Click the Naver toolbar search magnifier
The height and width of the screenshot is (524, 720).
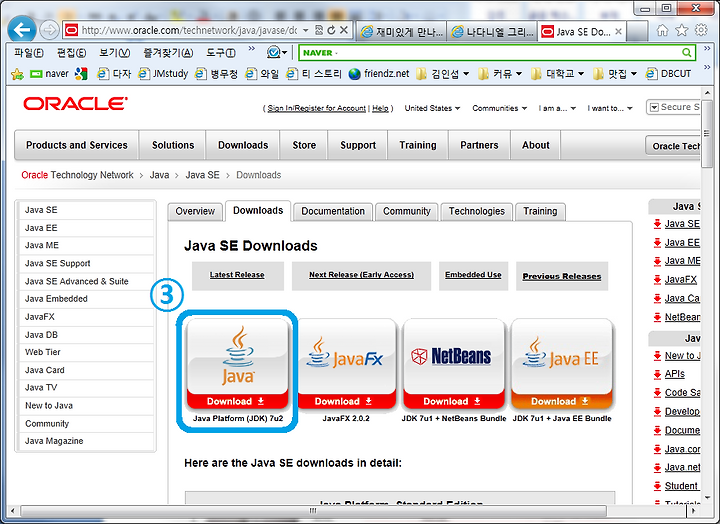(686, 53)
